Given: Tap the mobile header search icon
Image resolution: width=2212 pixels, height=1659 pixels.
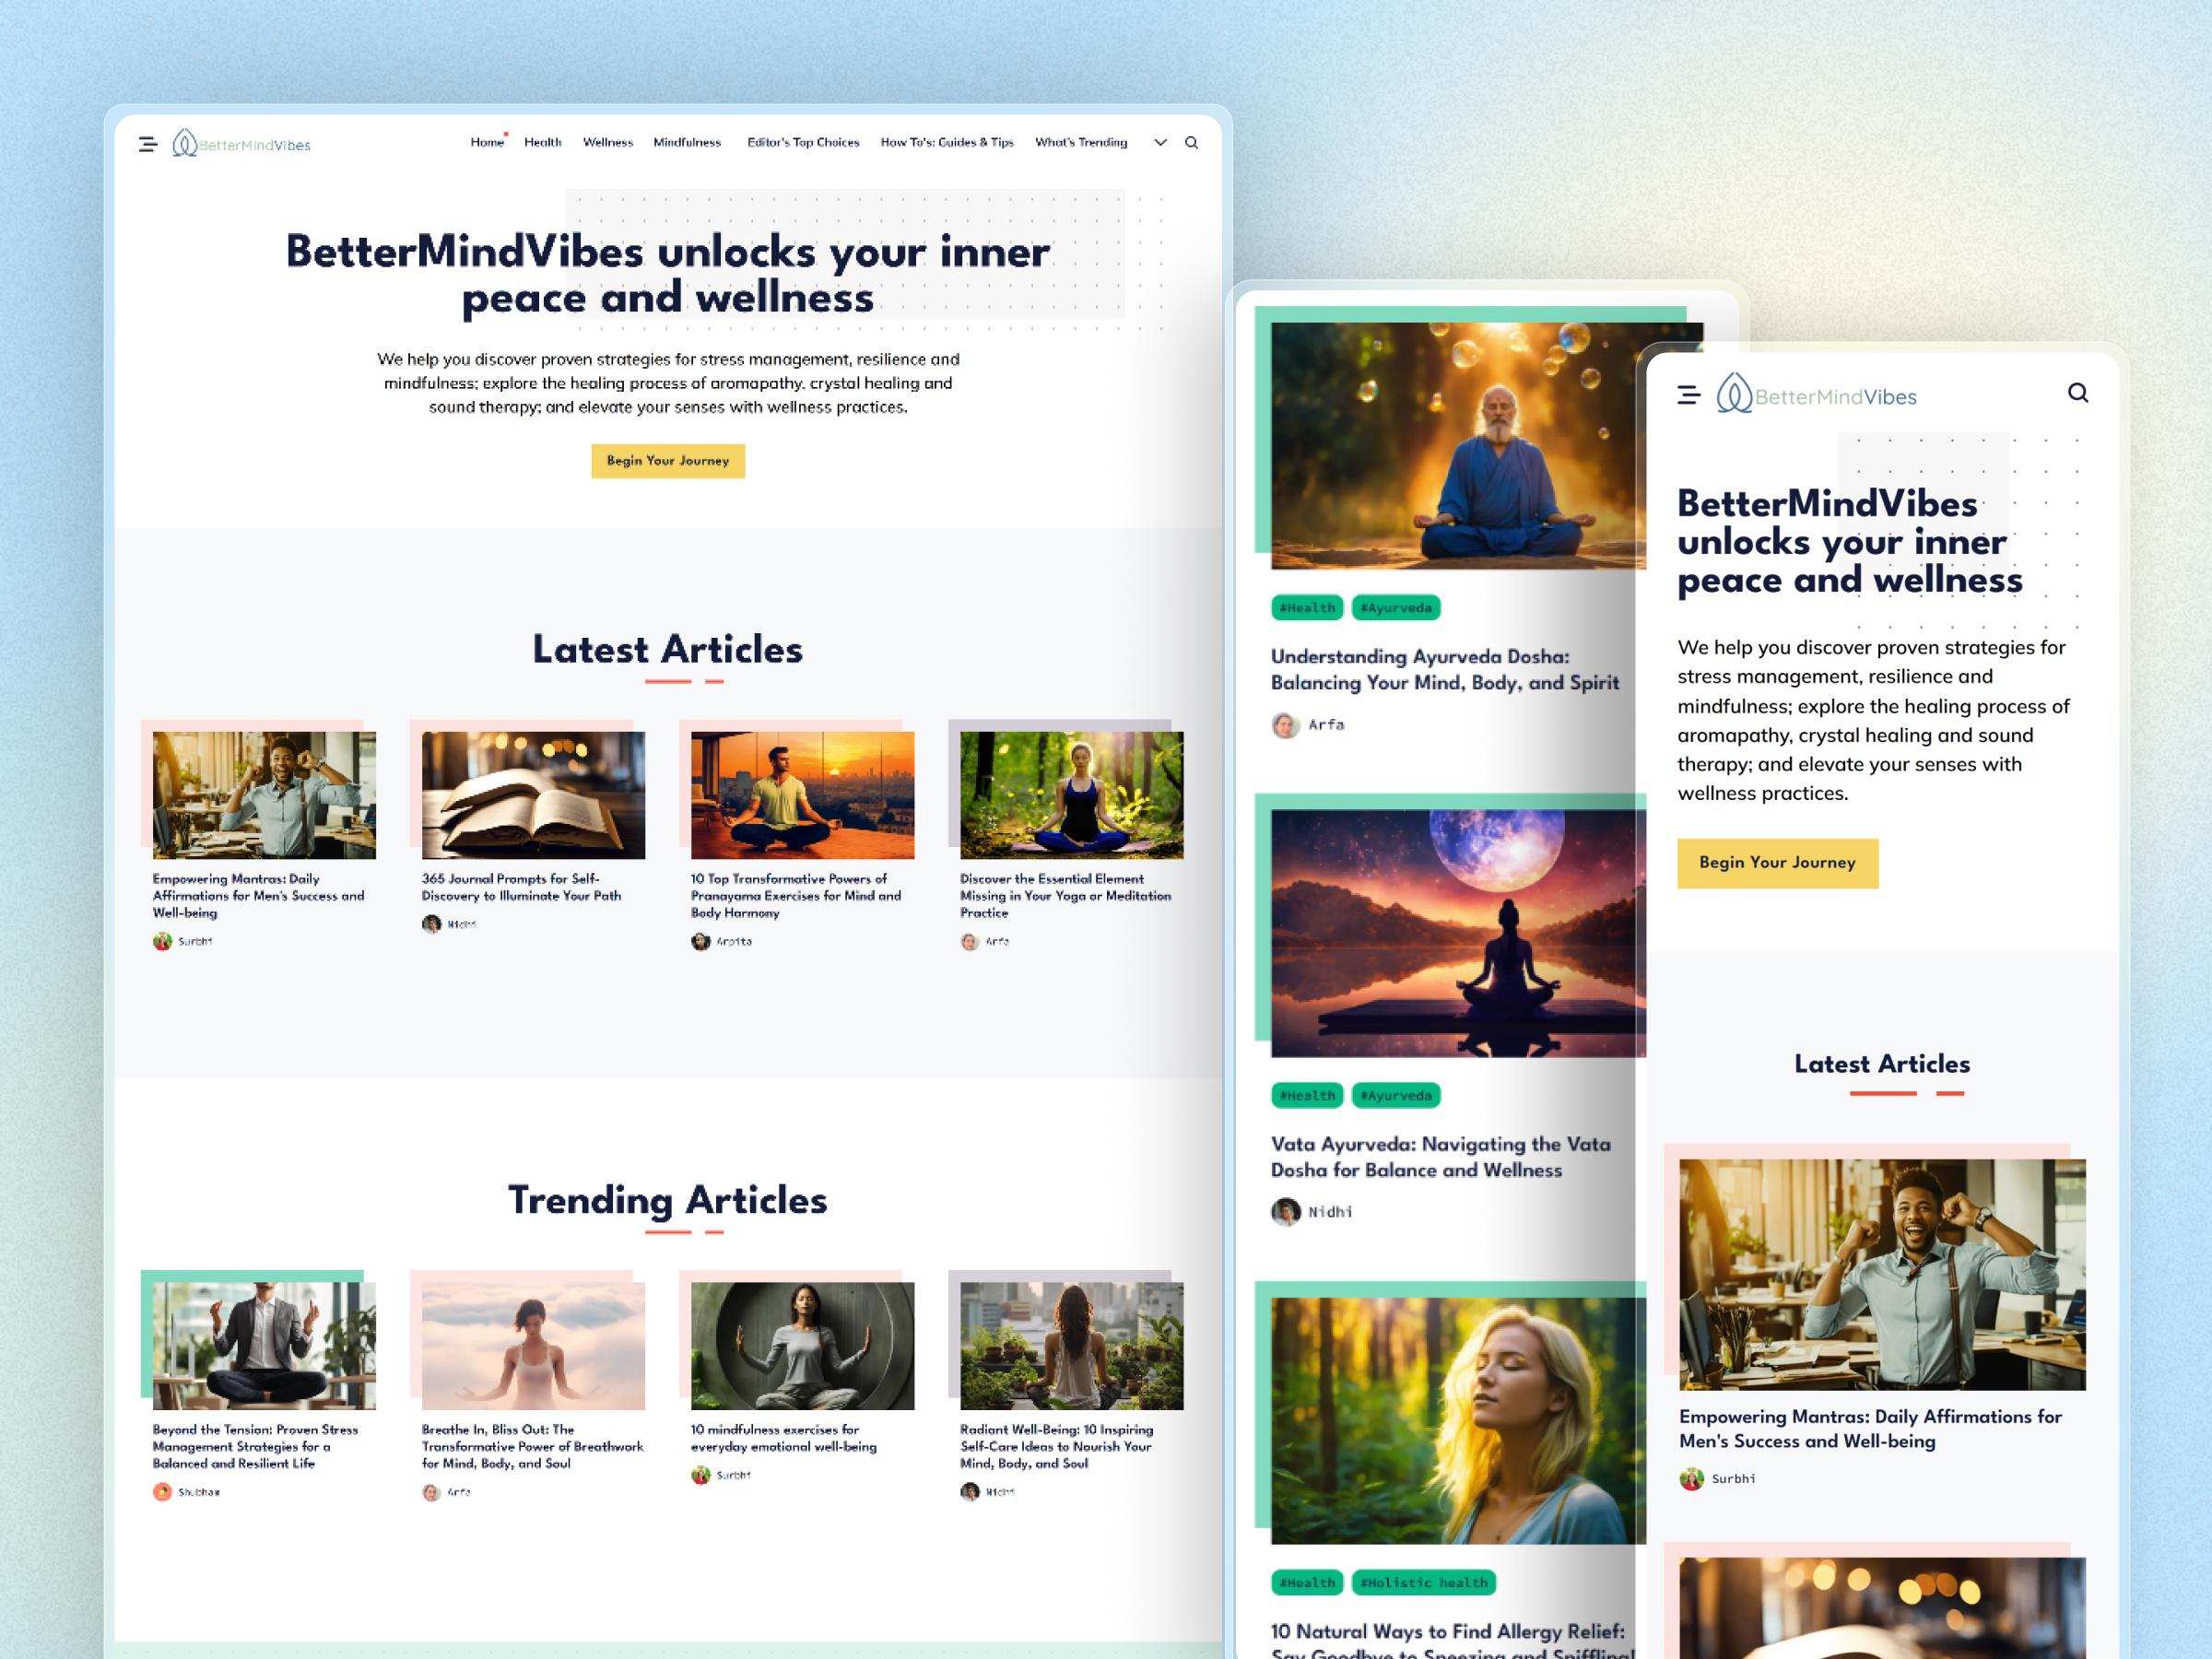Looking at the screenshot, I should (x=2078, y=393).
